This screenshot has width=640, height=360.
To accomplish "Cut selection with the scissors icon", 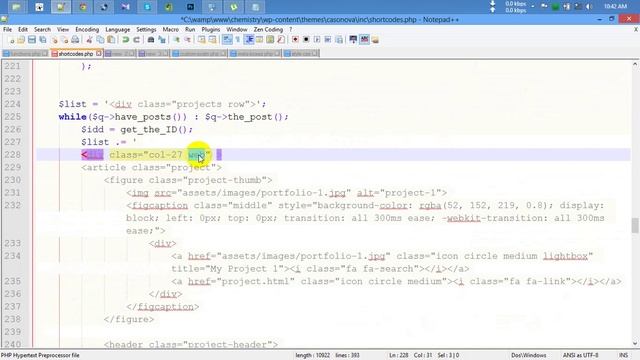I will [x=89, y=40].
